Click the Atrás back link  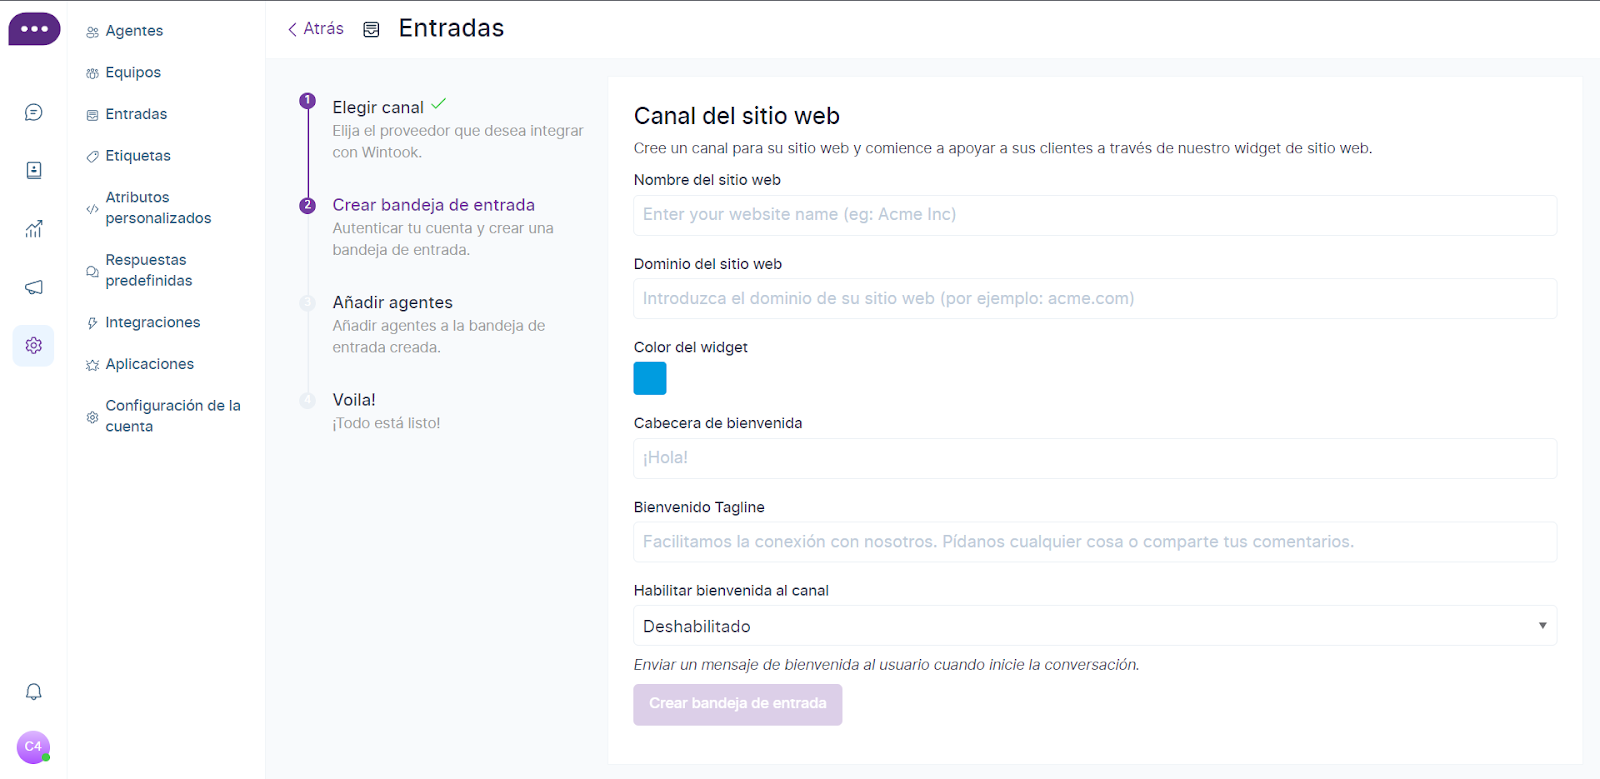coord(316,29)
